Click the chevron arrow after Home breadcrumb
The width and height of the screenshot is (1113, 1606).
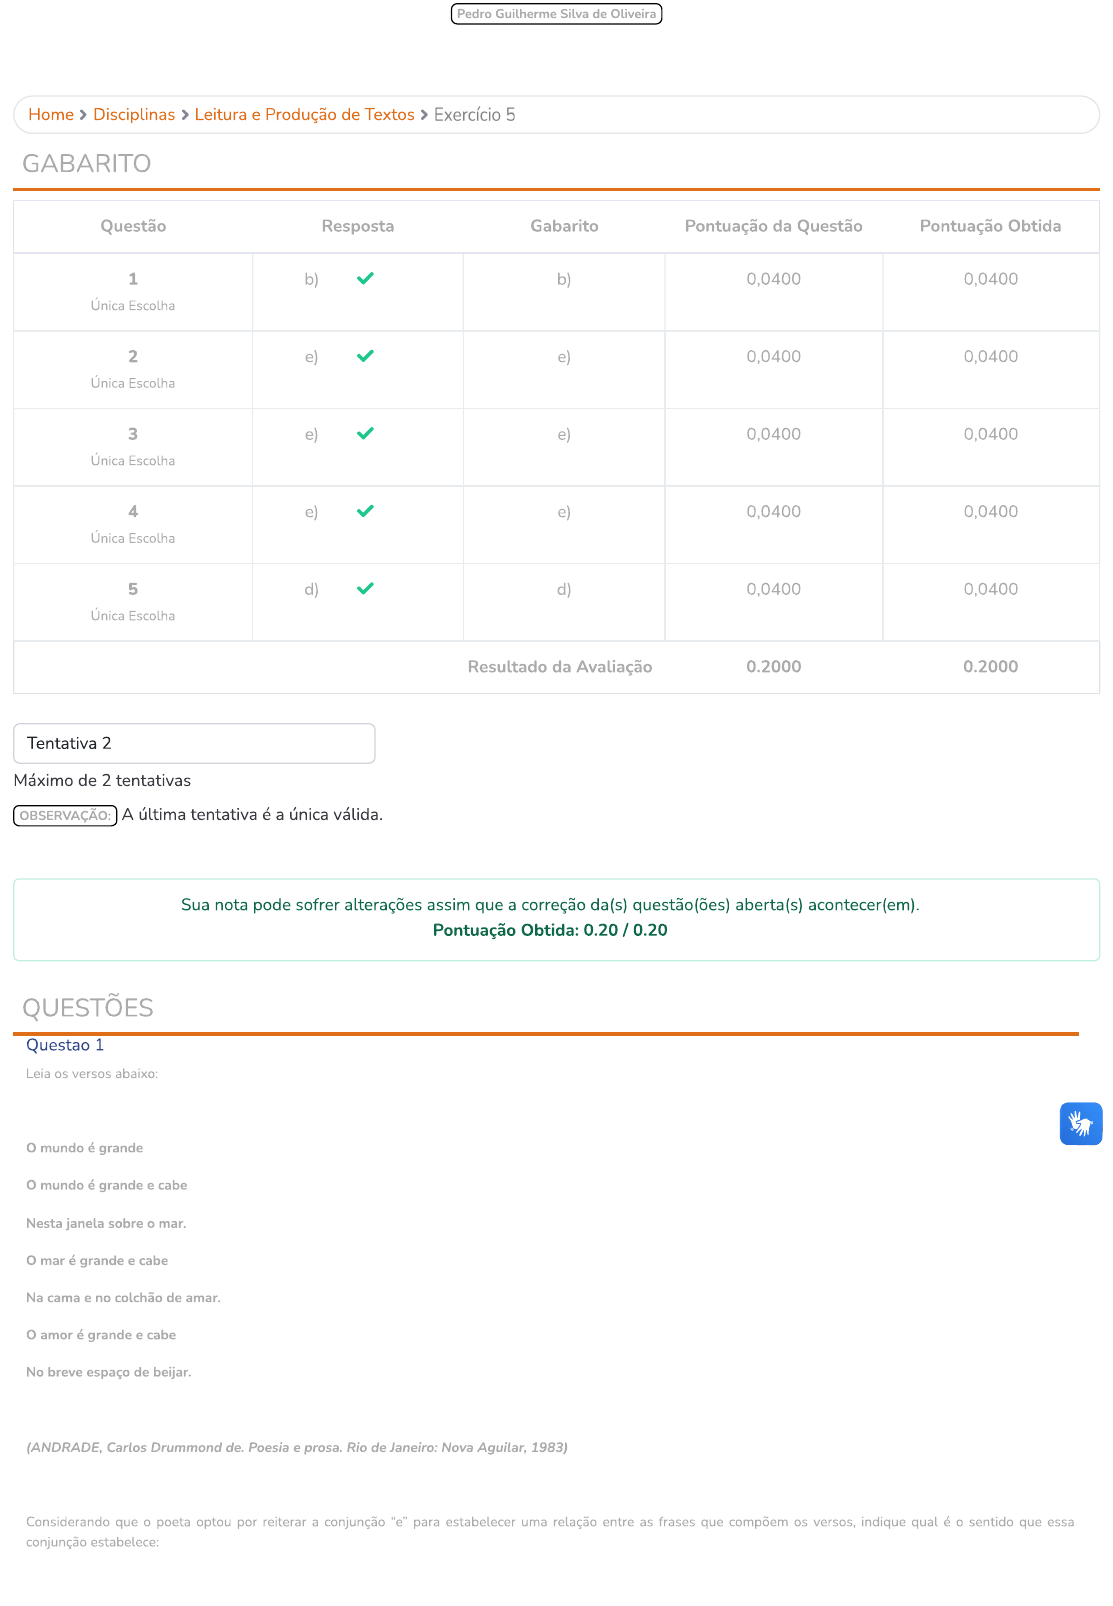coord(83,115)
